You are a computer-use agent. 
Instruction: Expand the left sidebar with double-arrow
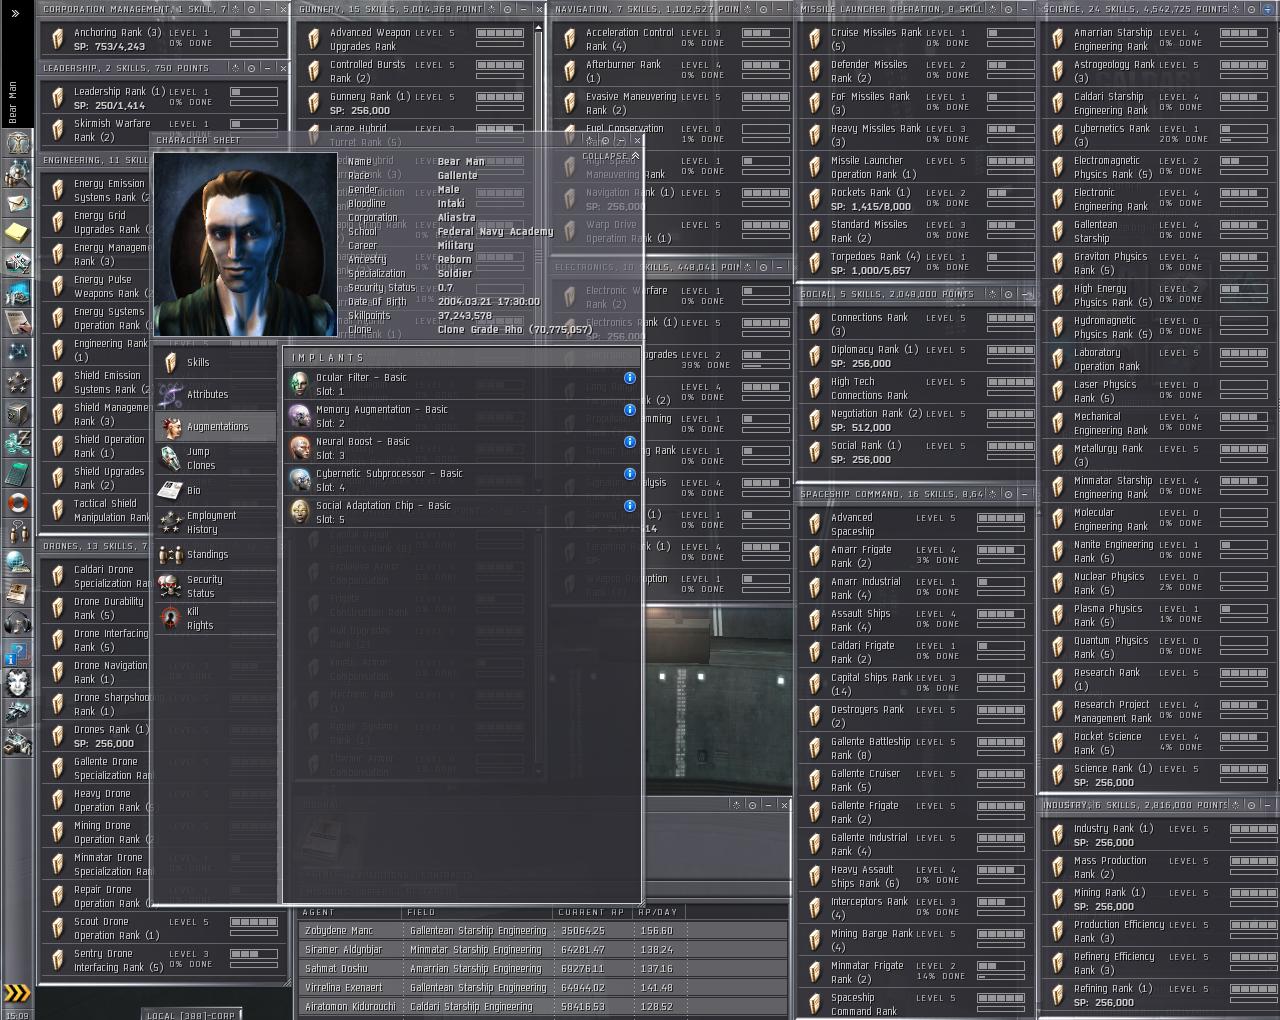[15, 13]
